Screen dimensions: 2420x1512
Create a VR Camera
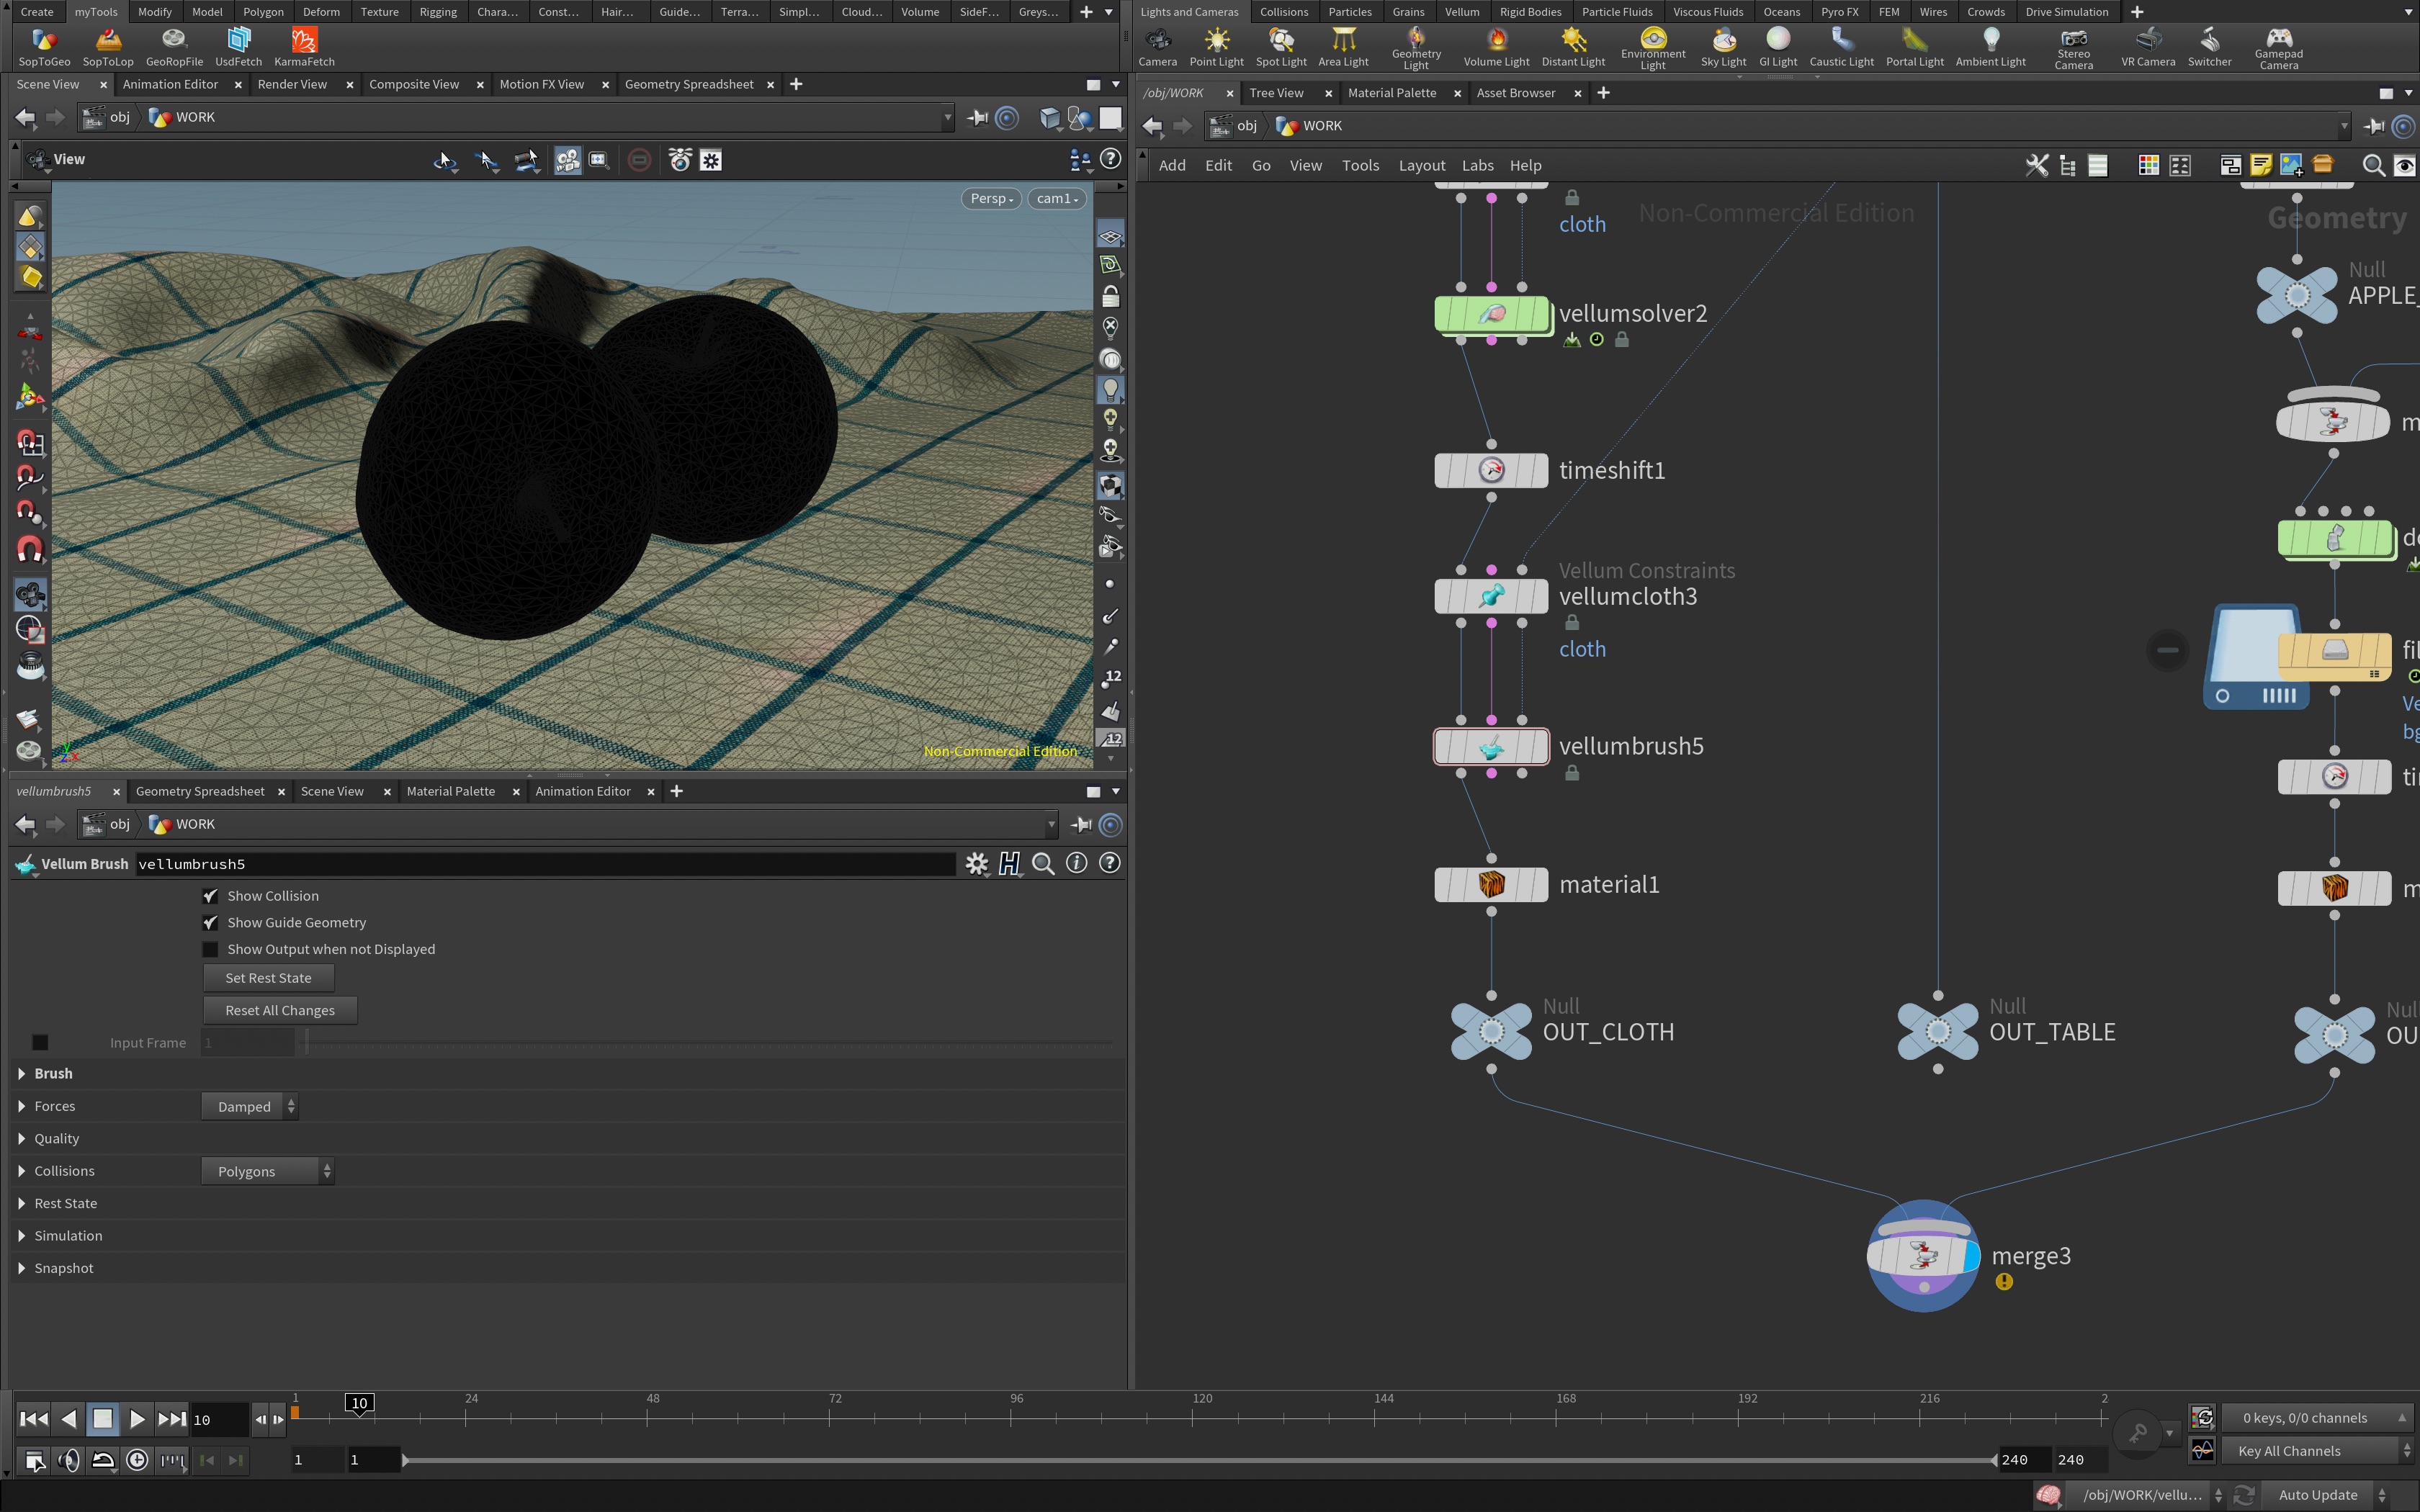coord(2148,47)
